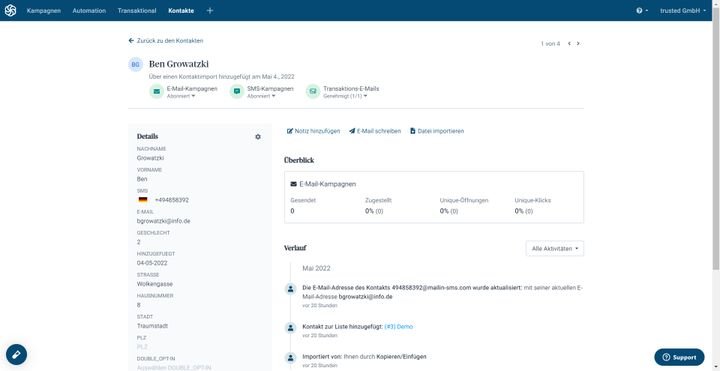The width and height of the screenshot is (720, 371).
Task: Open the '(#3) Demo' list link
Action: pyautogui.click(x=399, y=326)
